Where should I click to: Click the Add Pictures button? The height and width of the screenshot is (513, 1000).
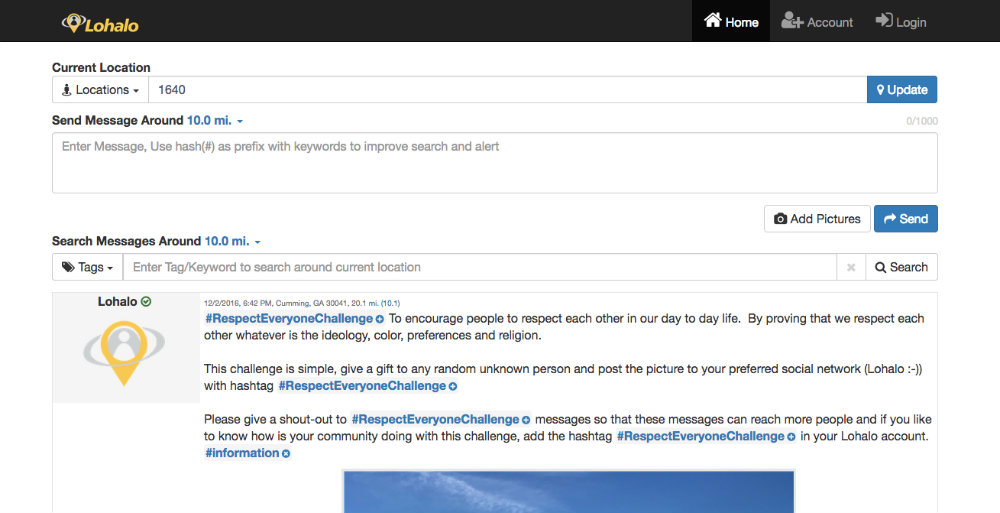point(817,219)
